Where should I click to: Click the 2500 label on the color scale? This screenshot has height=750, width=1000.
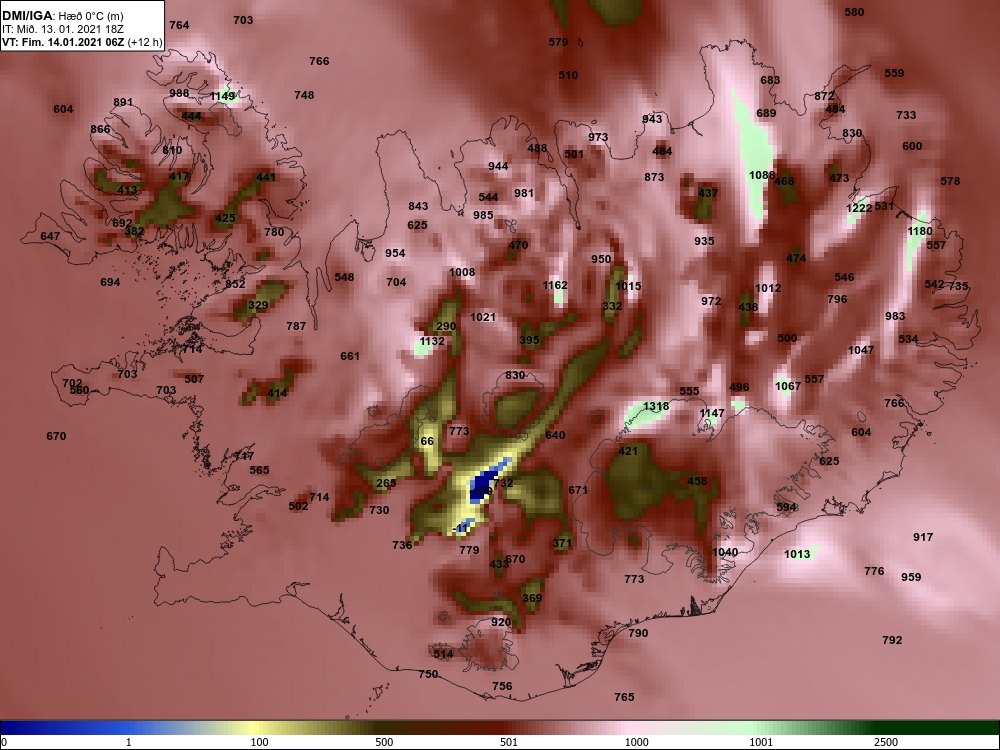pos(886,742)
